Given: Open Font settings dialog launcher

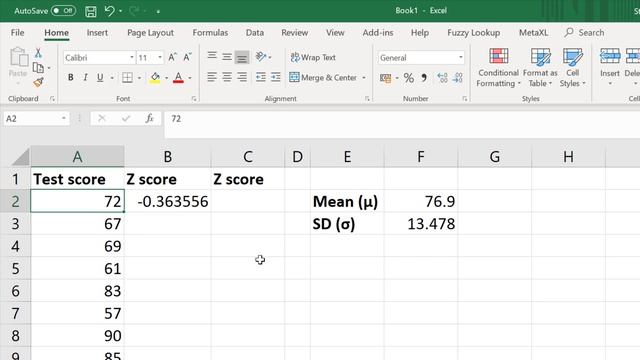Looking at the screenshot, I should tap(194, 99).
